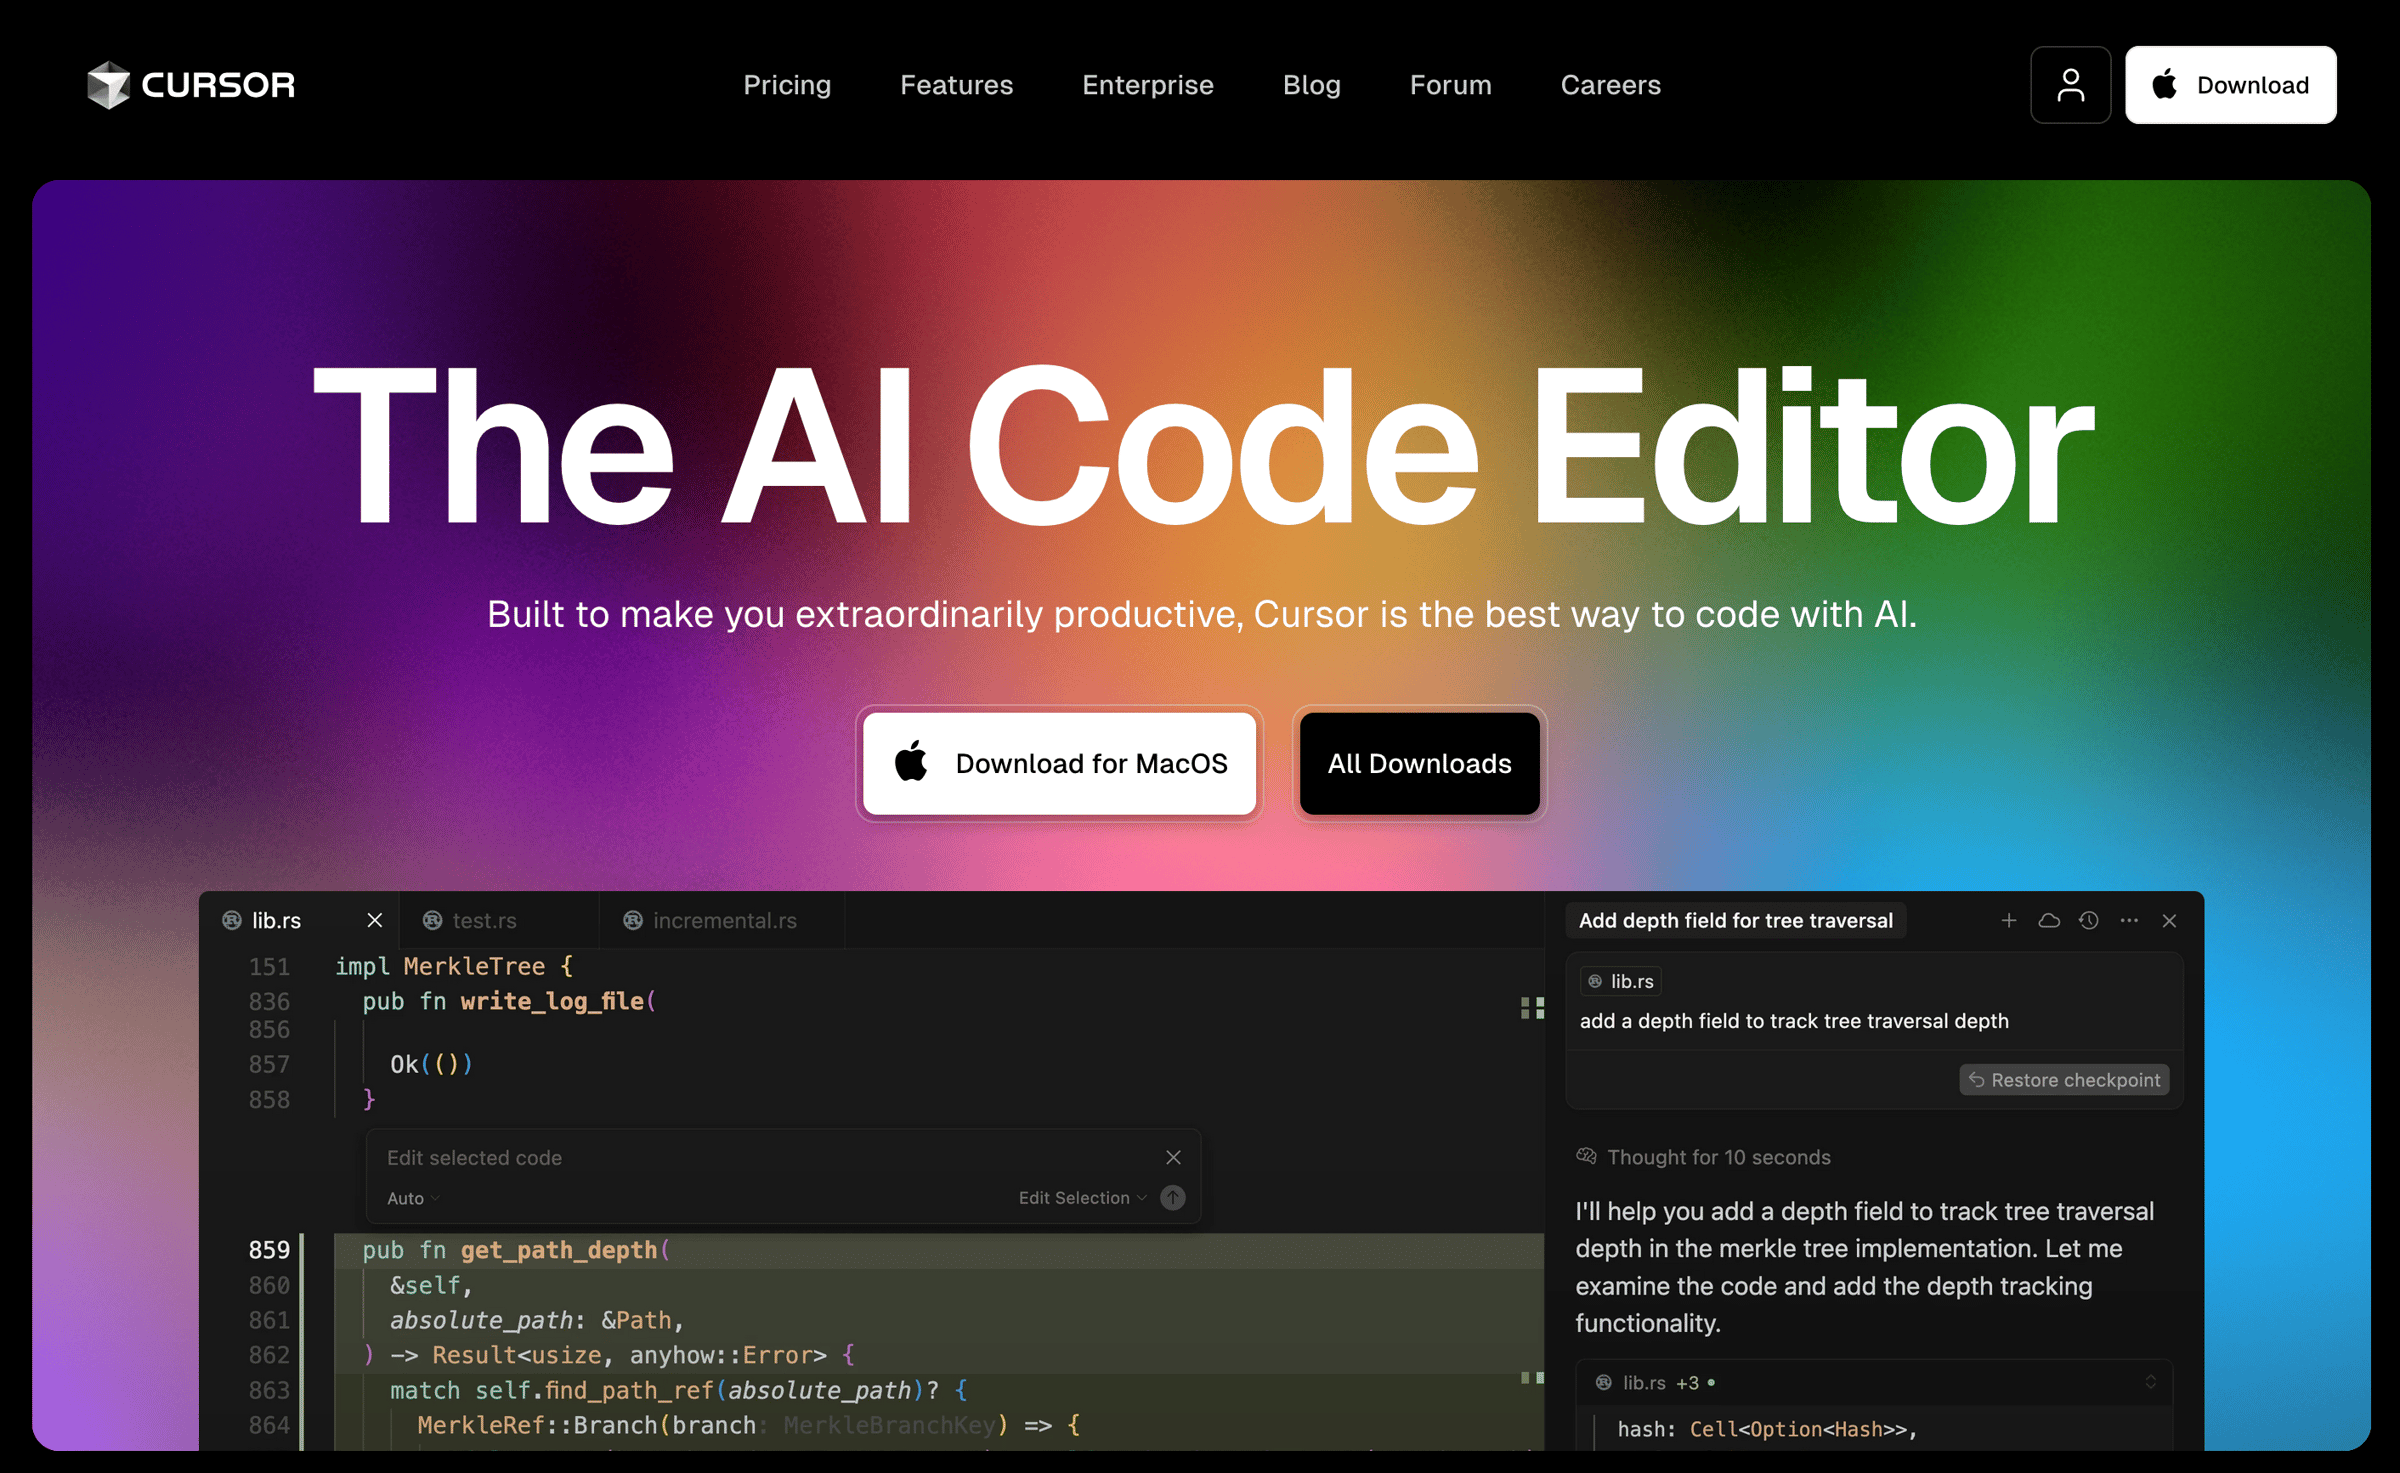Image resolution: width=2400 pixels, height=1473 pixels.
Task: Click the lib.rs file chip in chat
Action: point(1620,981)
